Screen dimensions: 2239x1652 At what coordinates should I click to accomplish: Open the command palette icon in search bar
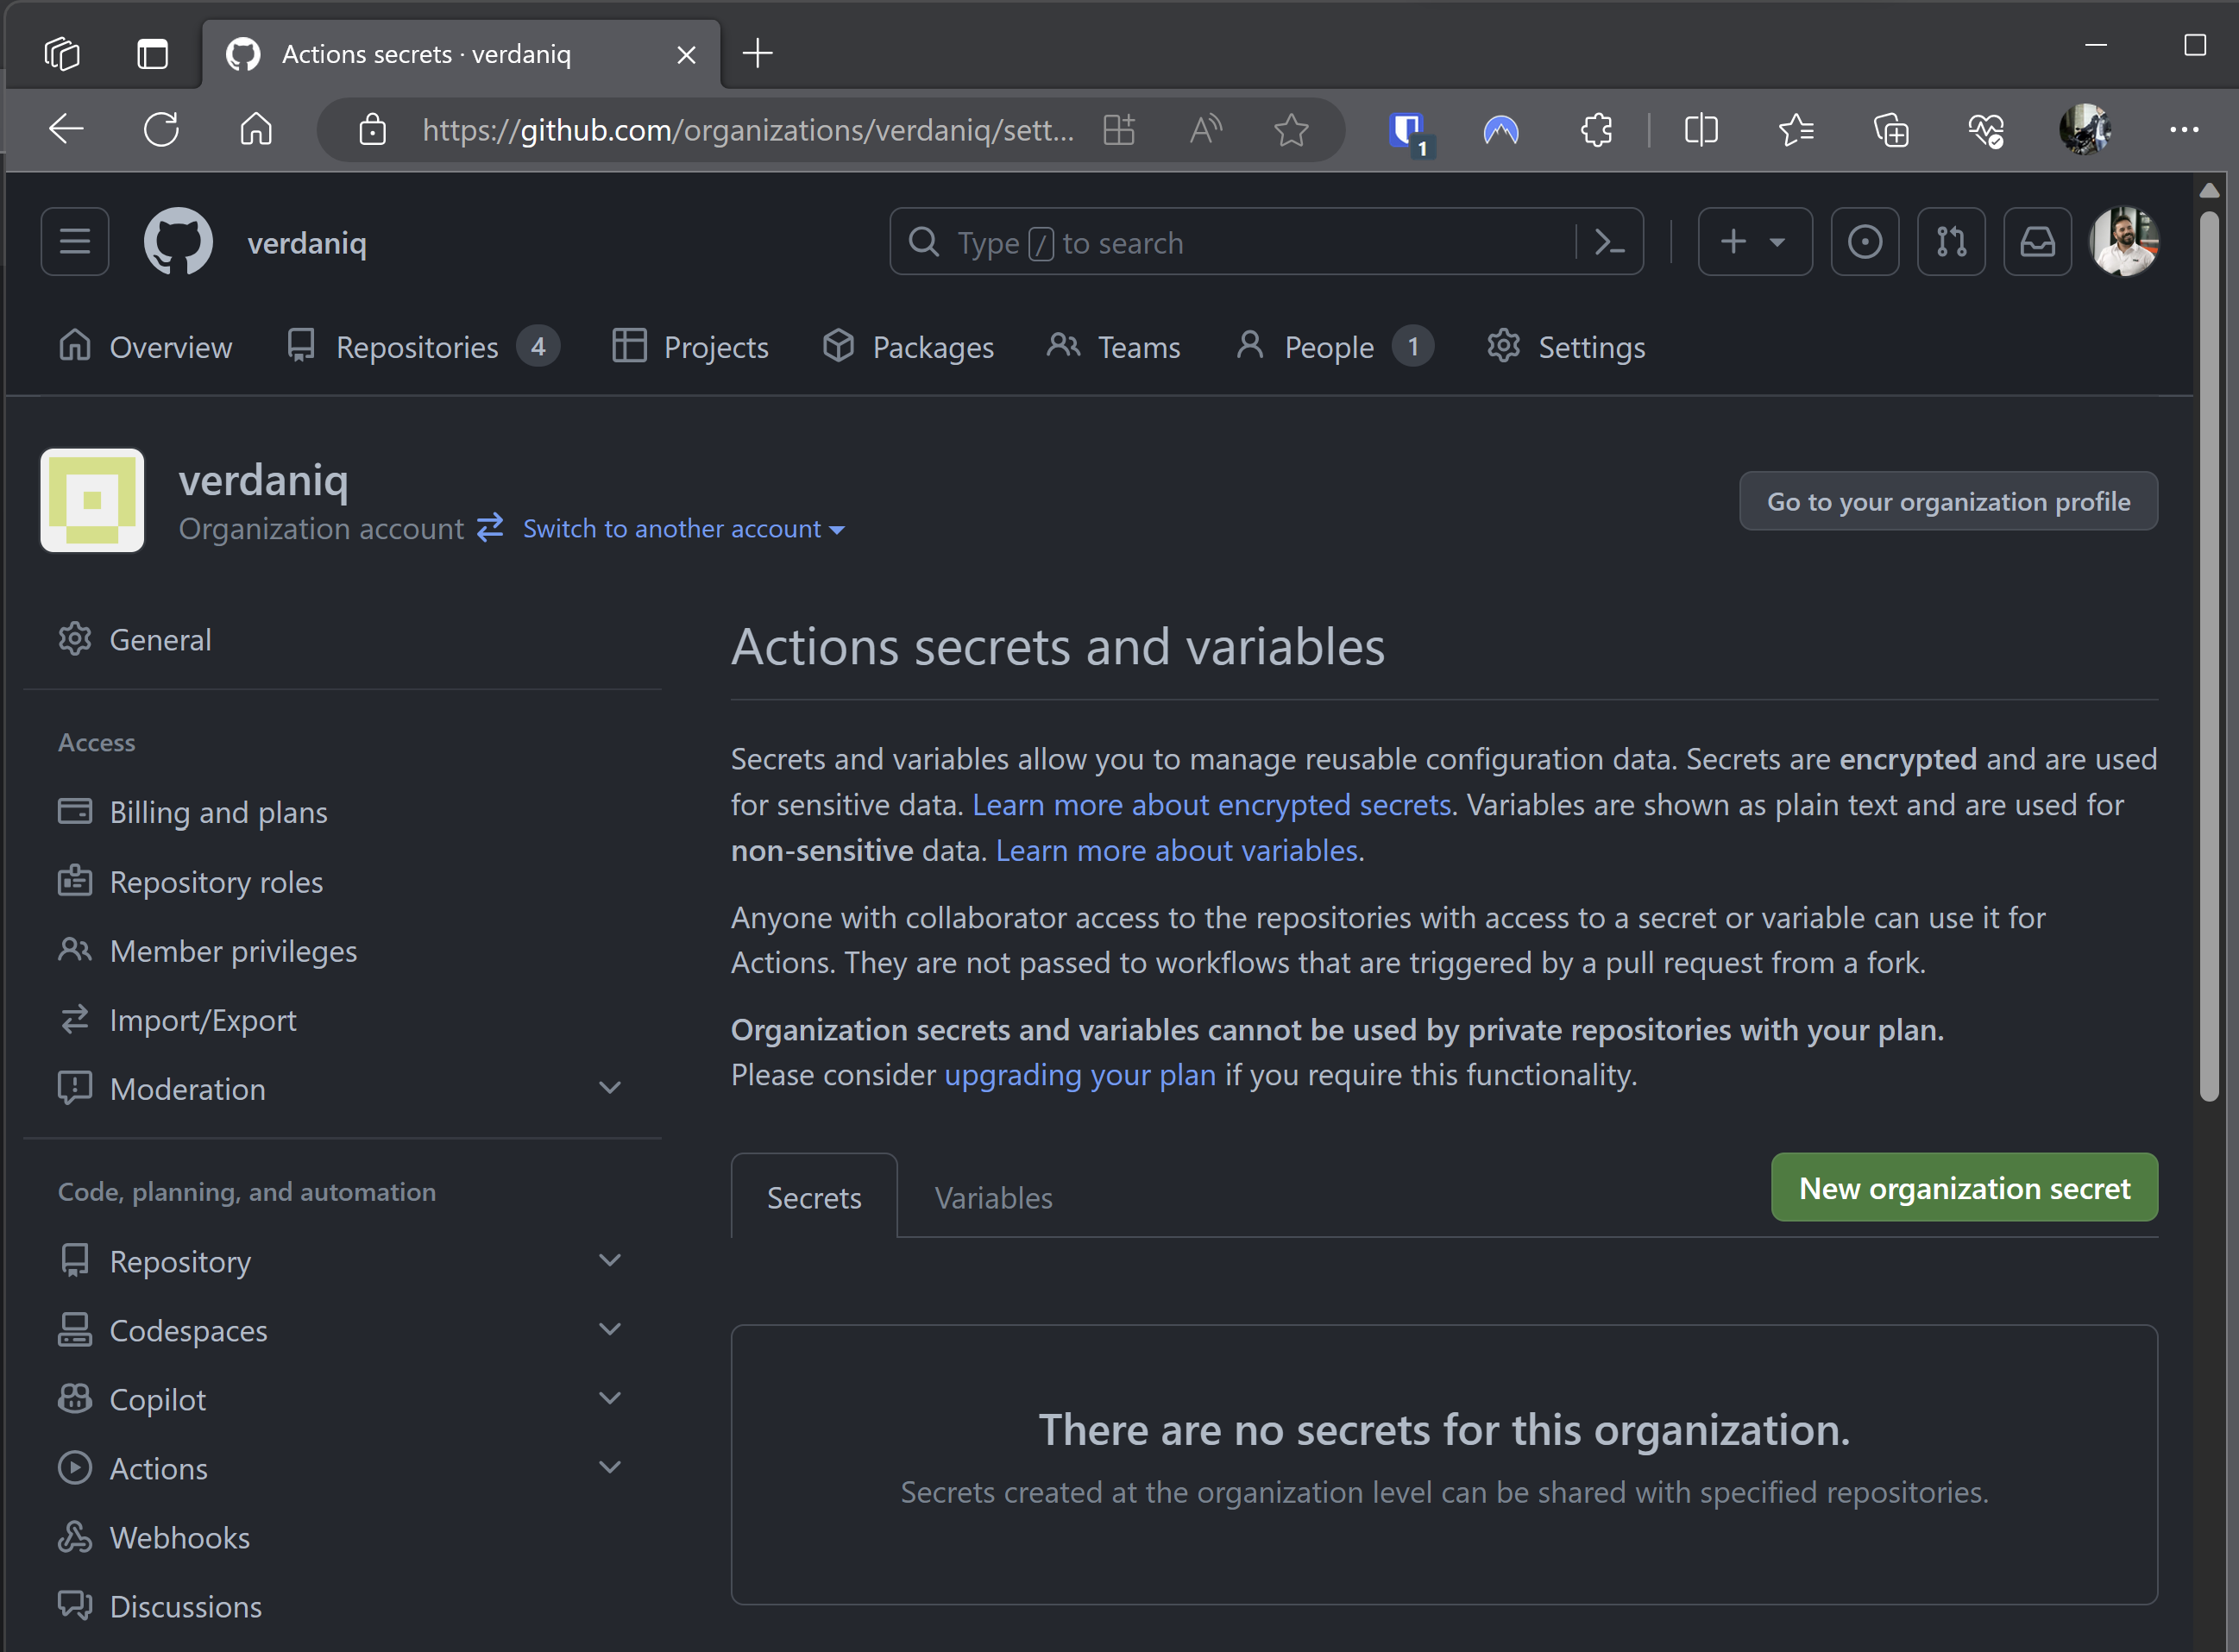(1608, 242)
